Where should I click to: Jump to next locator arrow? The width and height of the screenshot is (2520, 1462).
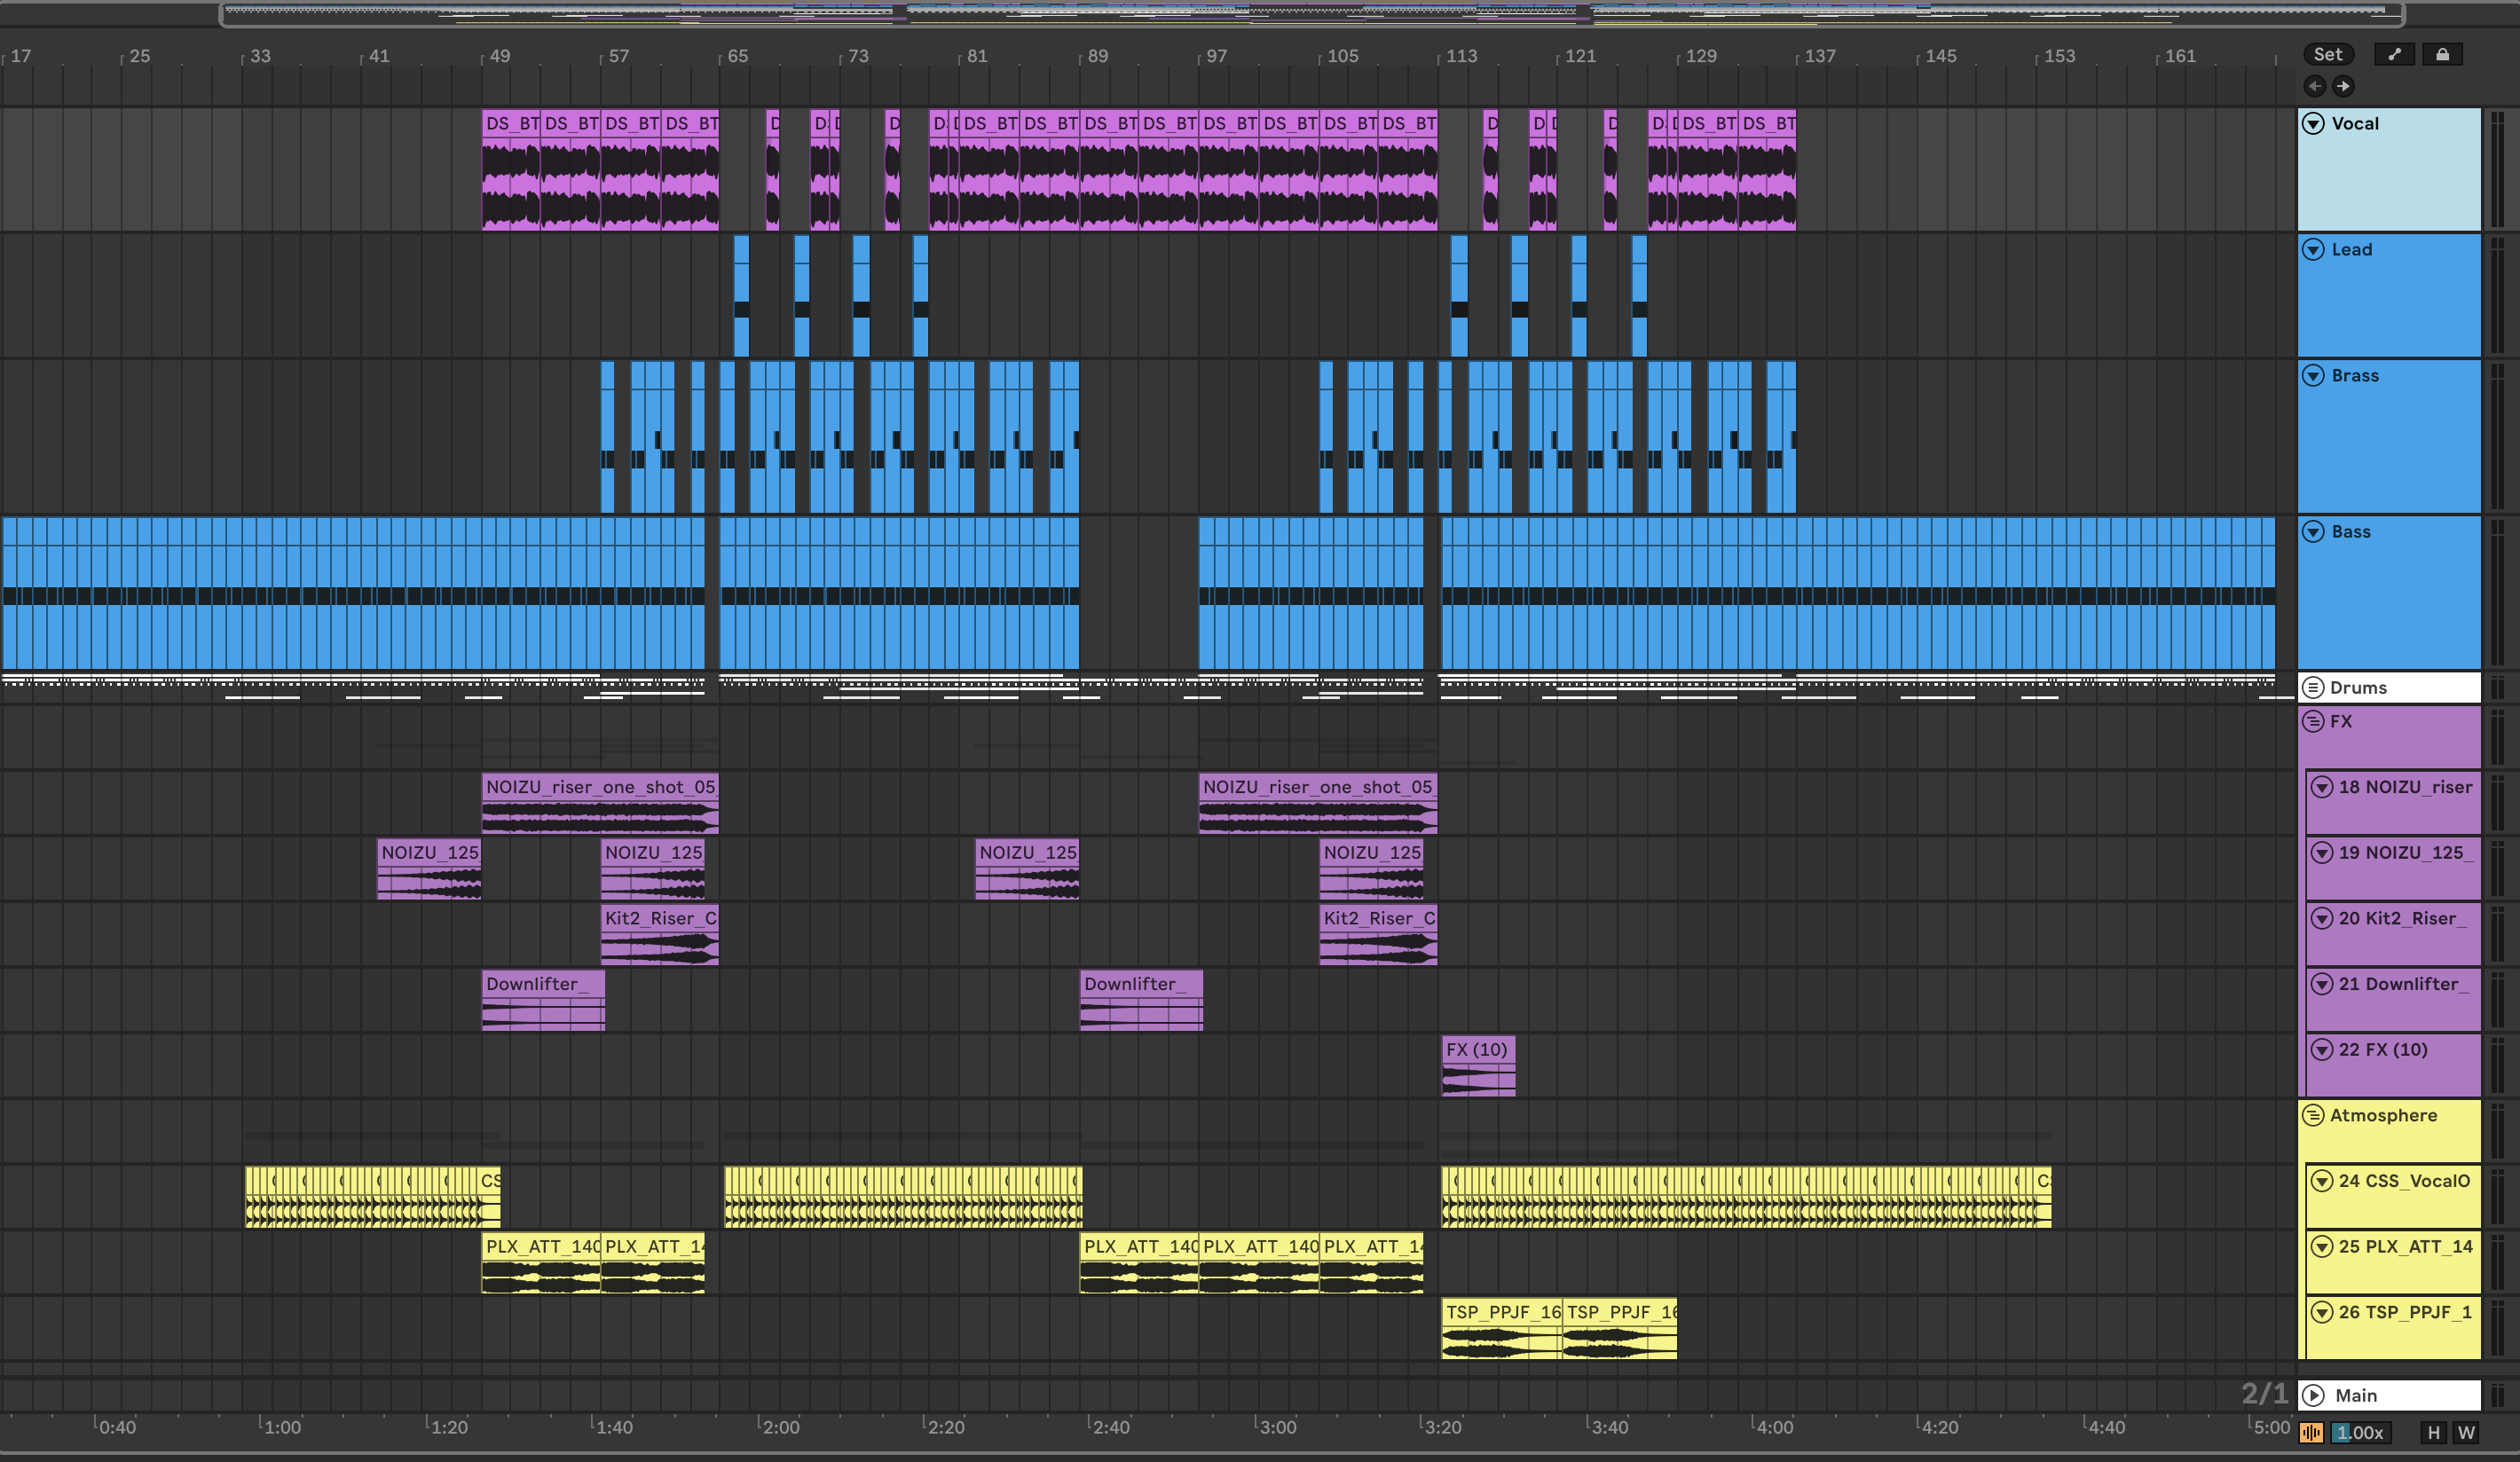click(x=2343, y=86)
